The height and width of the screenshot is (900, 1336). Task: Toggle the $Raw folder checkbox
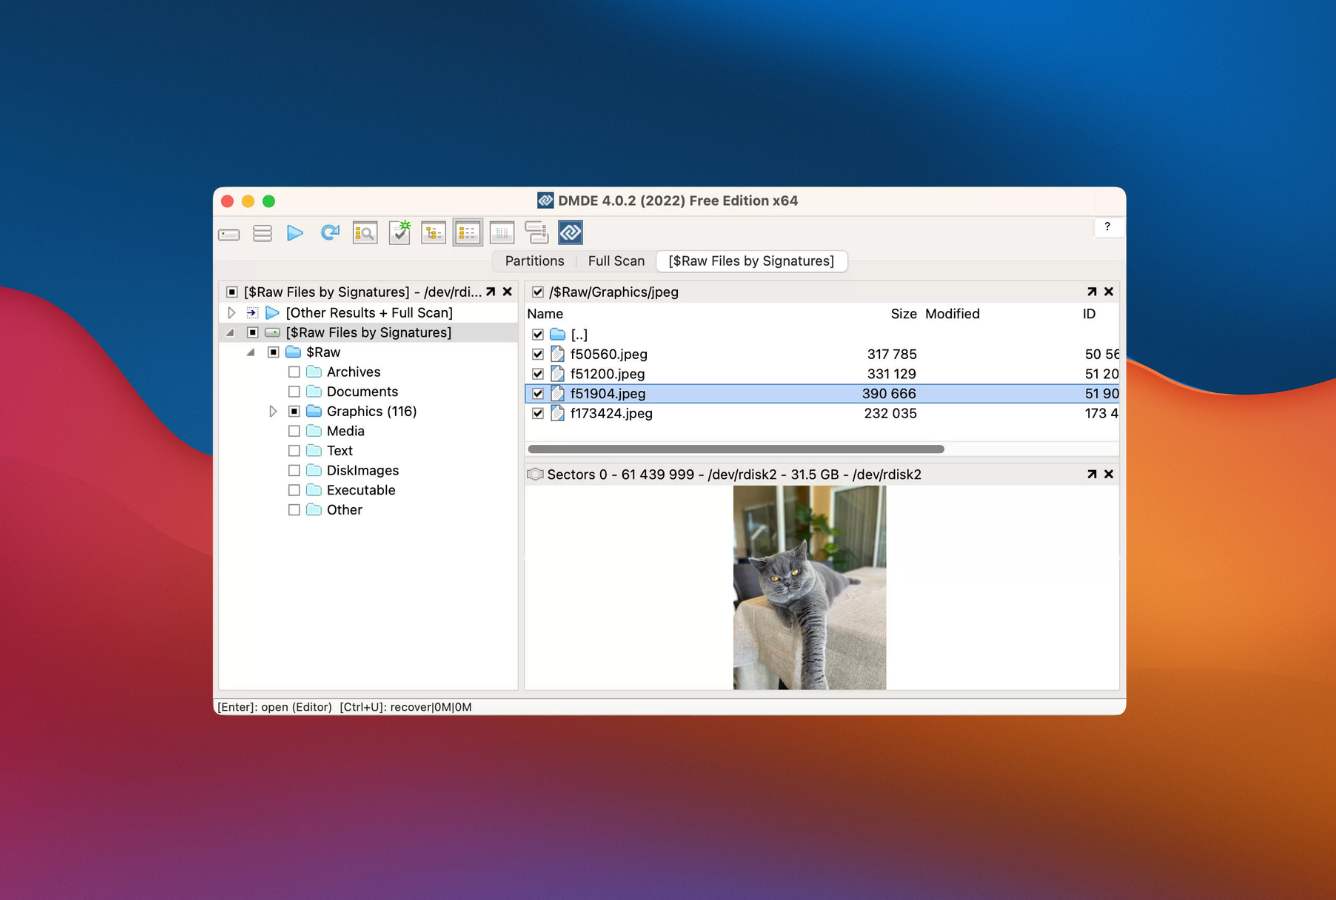point(273,352)
